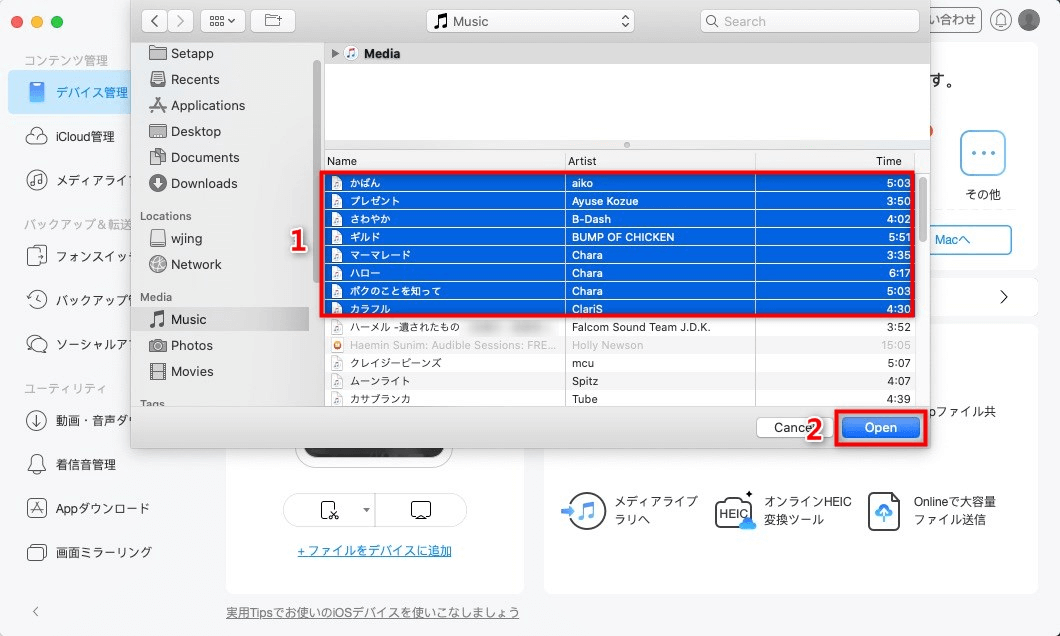Image resolution: width=1060 pixels, height=636 pixels.
Task: Select the song ムーンライト by Spitz
Action: pyautogui.click(x=618, y=381)
